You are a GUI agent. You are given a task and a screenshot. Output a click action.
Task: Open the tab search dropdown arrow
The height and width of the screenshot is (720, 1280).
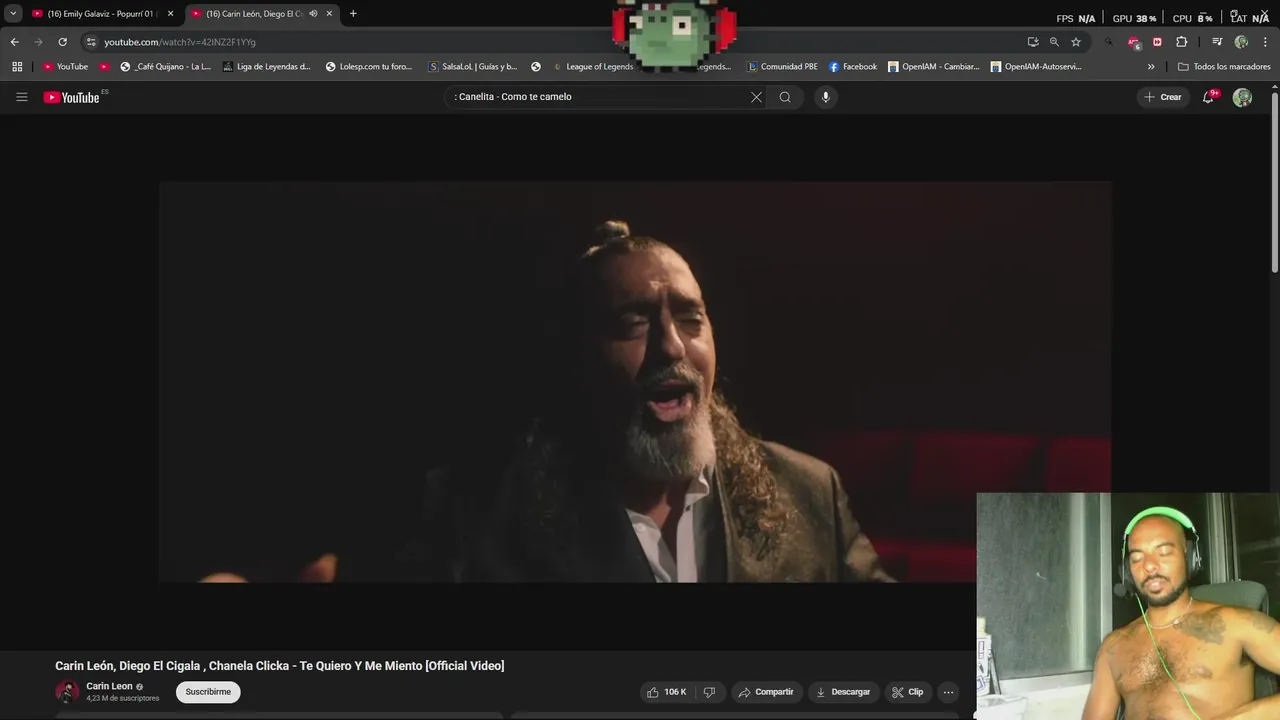(13, 14)
